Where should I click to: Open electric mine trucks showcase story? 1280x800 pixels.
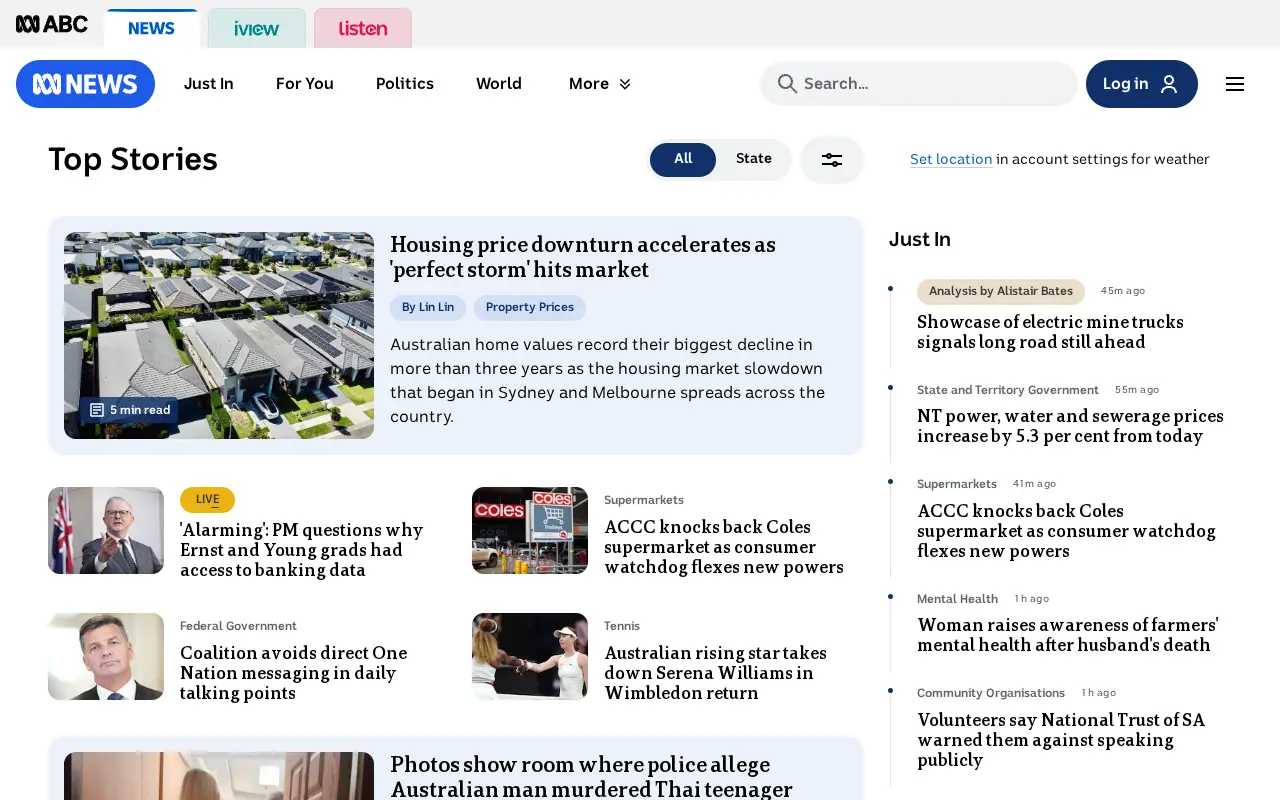(1050, 332)
